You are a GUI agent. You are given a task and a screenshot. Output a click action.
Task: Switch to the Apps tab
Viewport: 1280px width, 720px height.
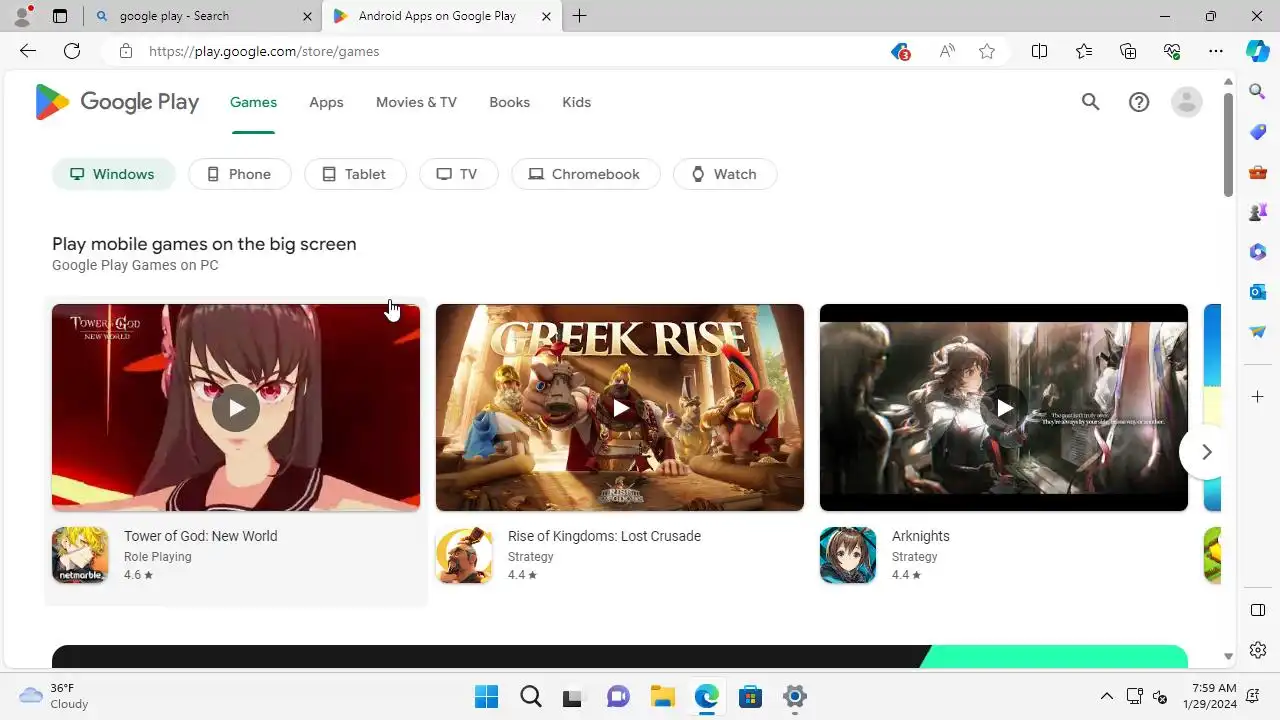point(326,102)
